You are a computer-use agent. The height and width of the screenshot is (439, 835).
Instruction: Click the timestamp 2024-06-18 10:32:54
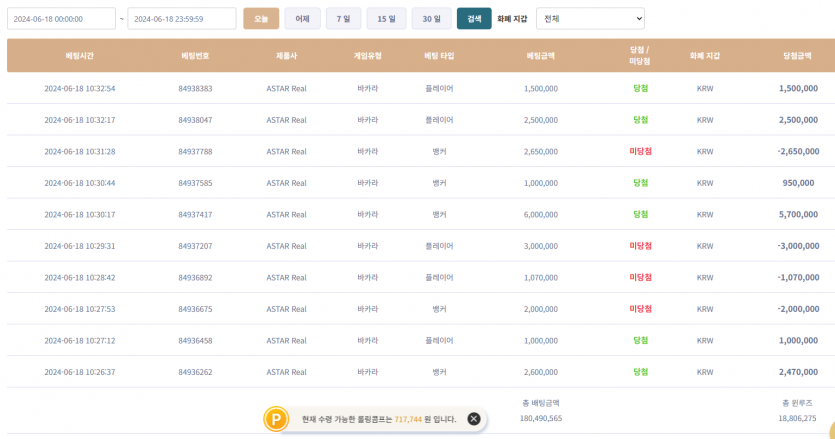click(x=79, y=88)
